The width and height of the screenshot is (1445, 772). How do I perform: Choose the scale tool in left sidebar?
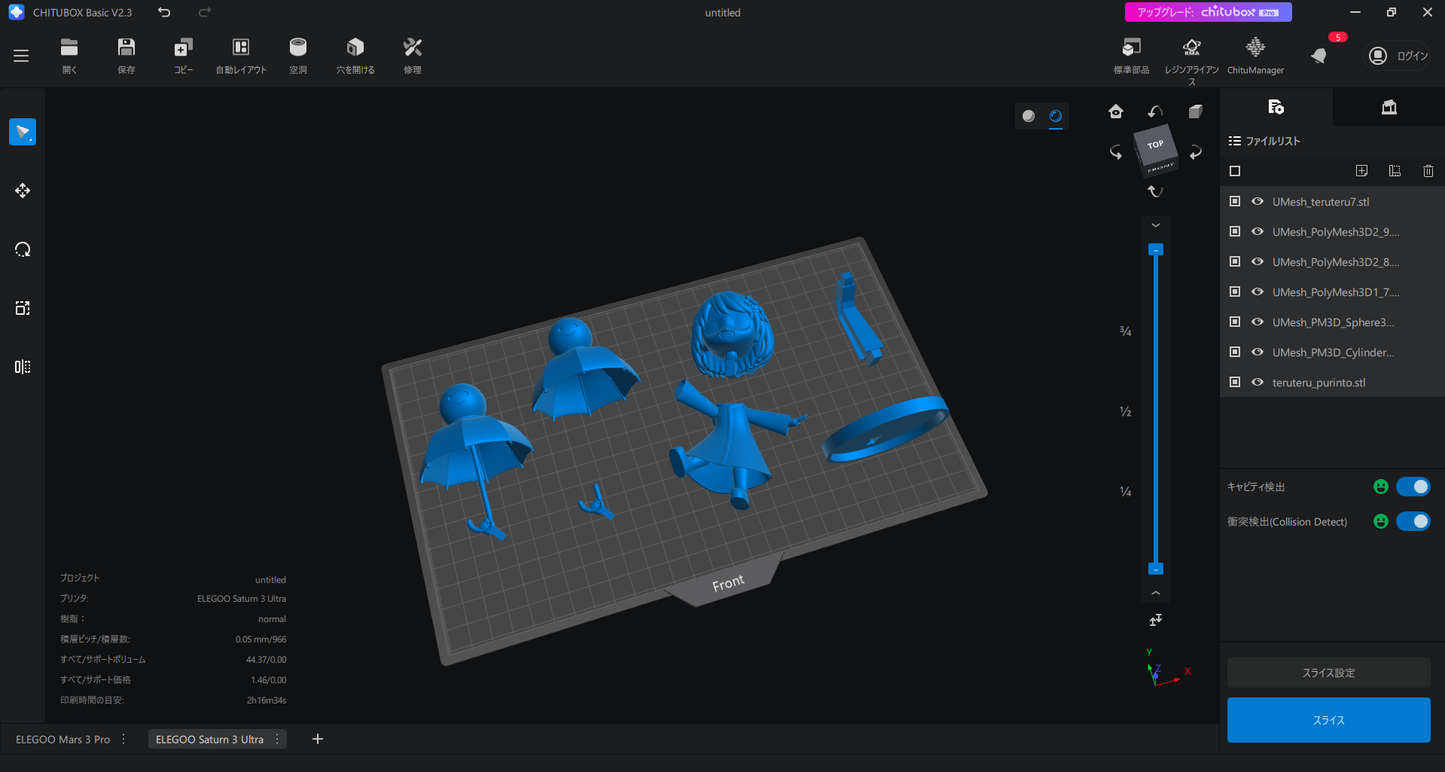[22, 308]
